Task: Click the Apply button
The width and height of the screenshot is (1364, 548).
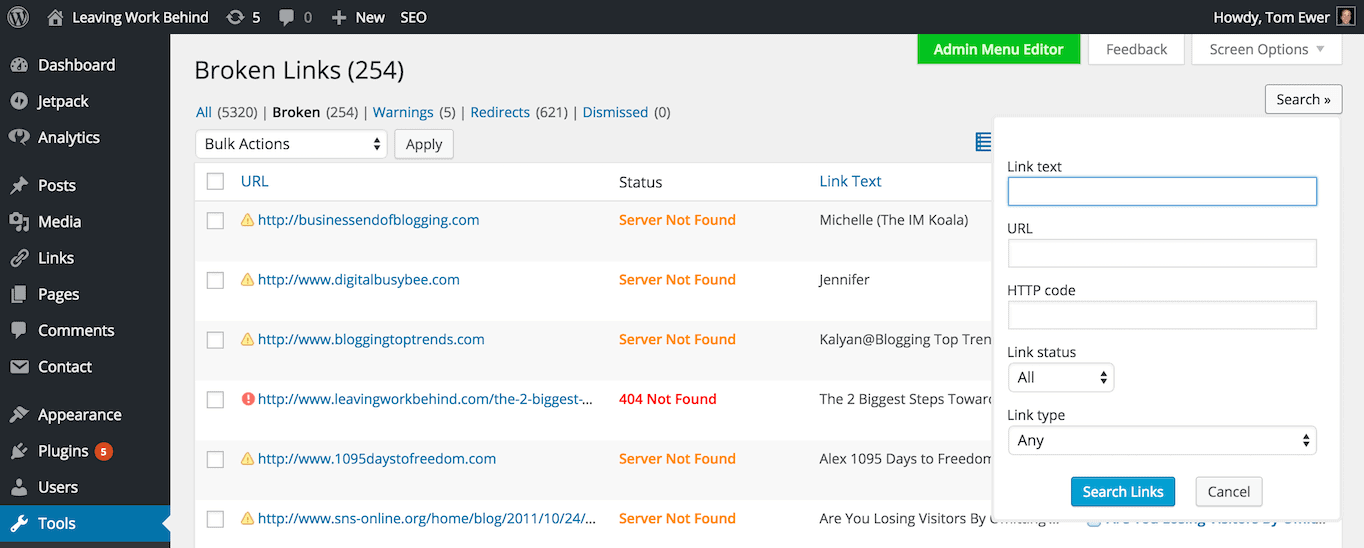Action: coord(424,144)
